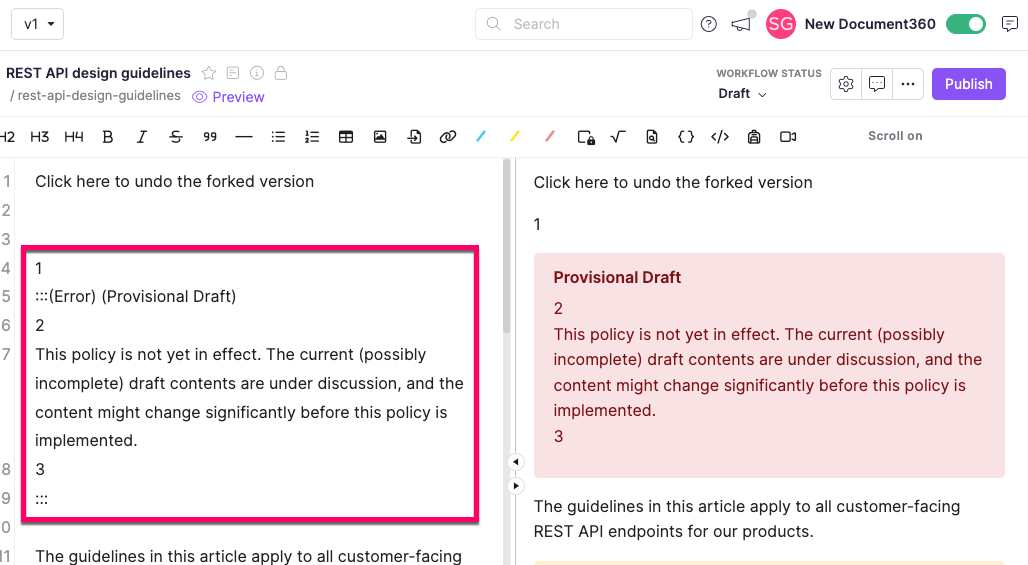Image resolution: width=1028 pixels, height=565 pixels.
Task: Insert a table
Action: (x=346, y=136)
